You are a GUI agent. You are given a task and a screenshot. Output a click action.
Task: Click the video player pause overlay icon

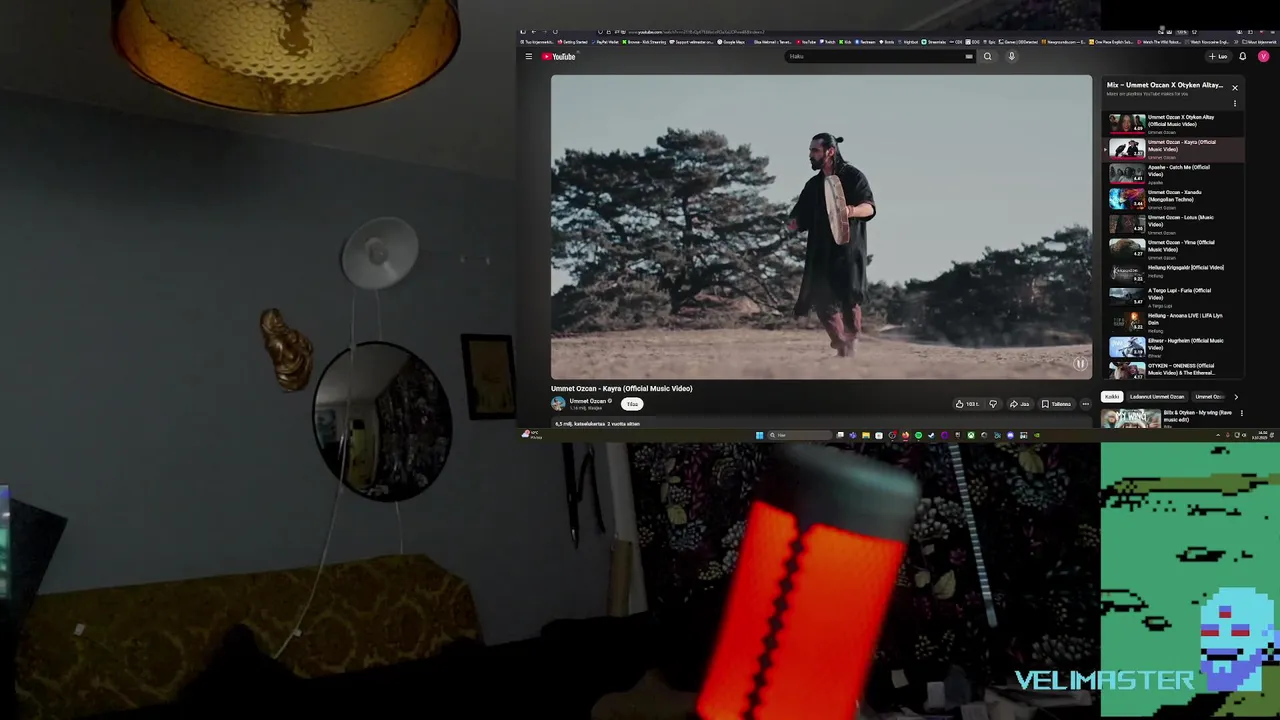(1080, 364)
